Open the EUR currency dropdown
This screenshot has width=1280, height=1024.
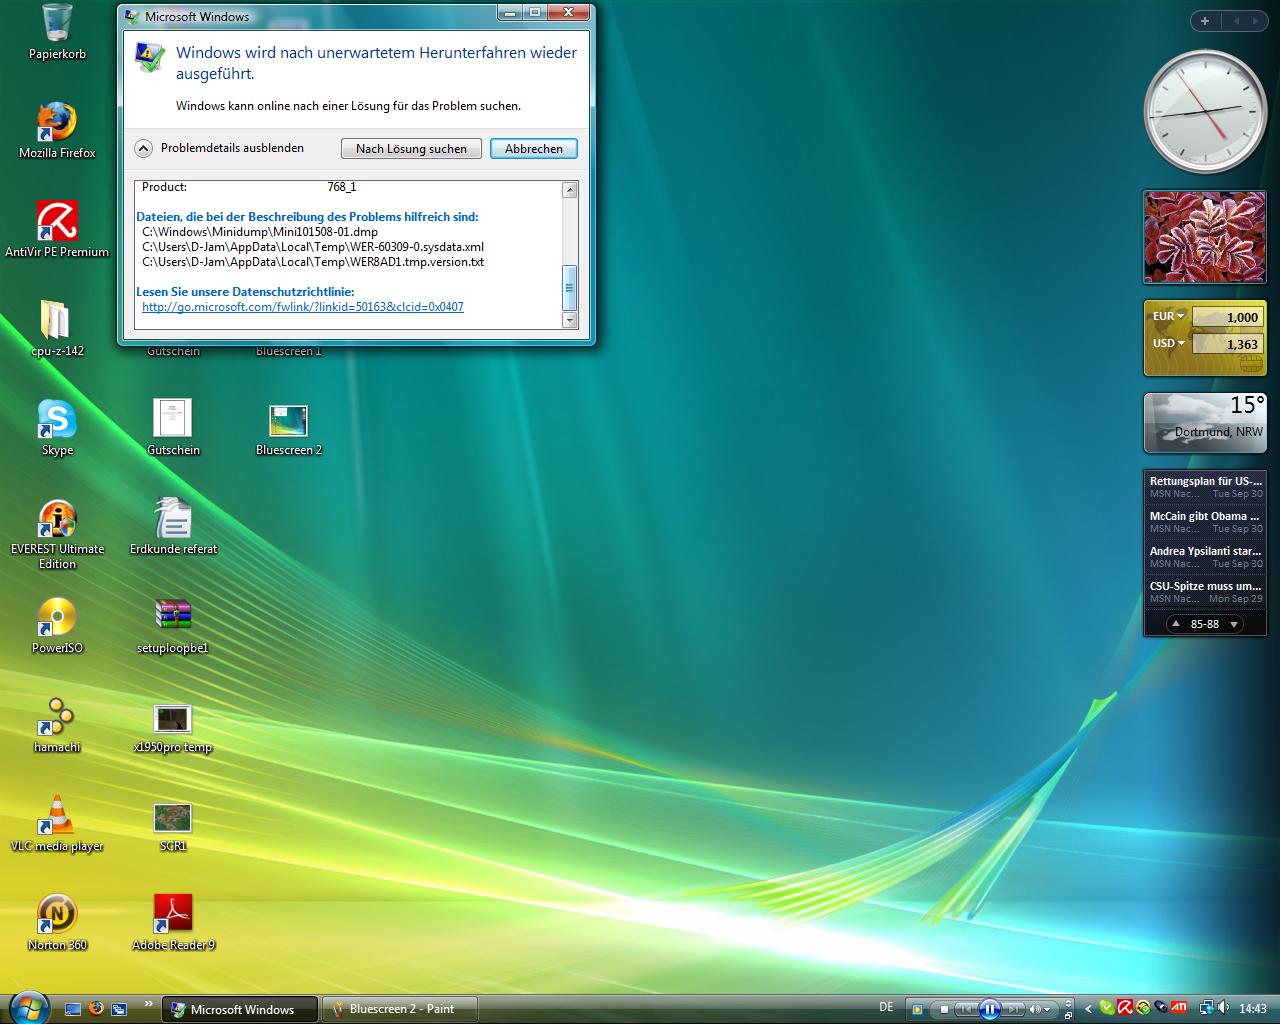[1168, 316]
